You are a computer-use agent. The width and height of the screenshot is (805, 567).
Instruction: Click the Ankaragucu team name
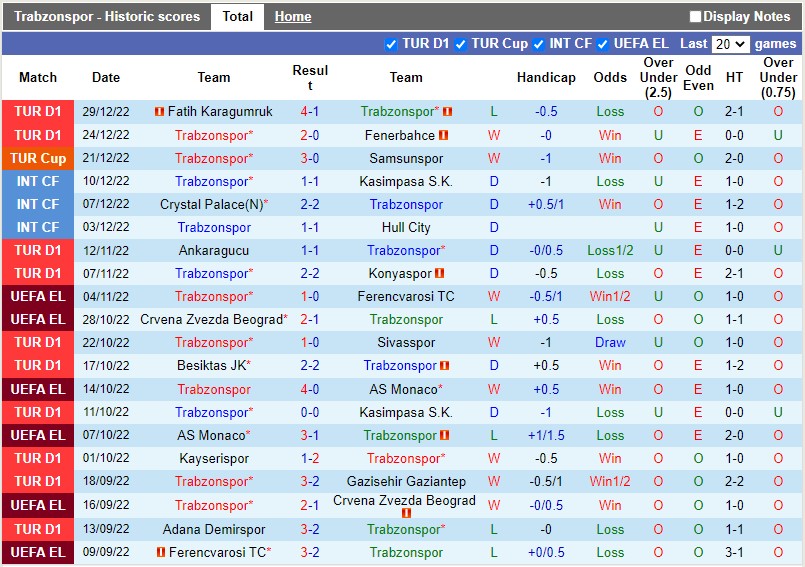coord(214,251)
